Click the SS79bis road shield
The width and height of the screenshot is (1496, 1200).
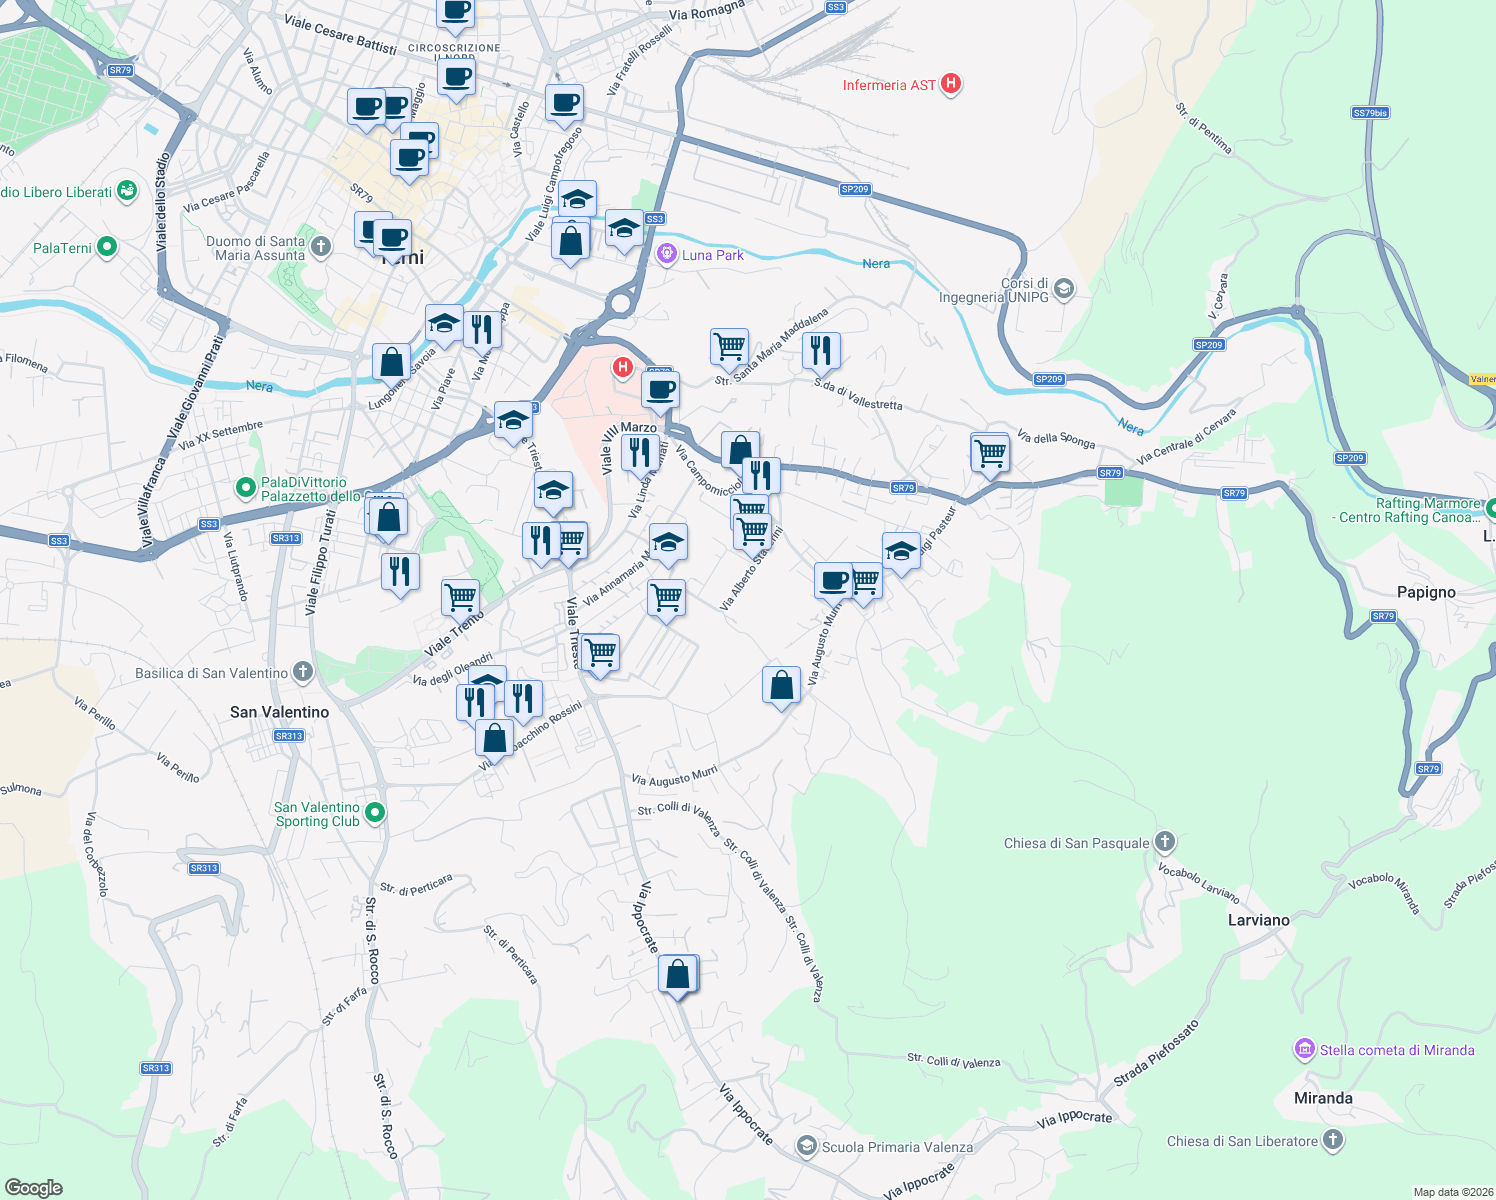pyautogui.click(x=1370, y=113)
